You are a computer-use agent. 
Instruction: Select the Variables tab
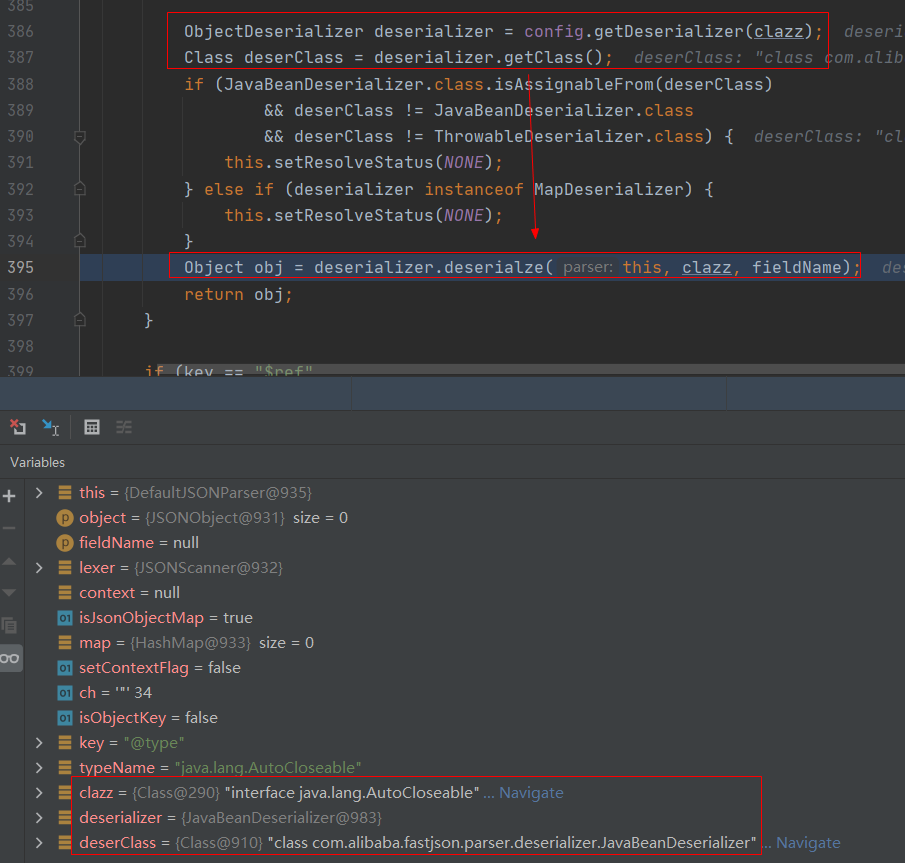[x=37, y=462]
